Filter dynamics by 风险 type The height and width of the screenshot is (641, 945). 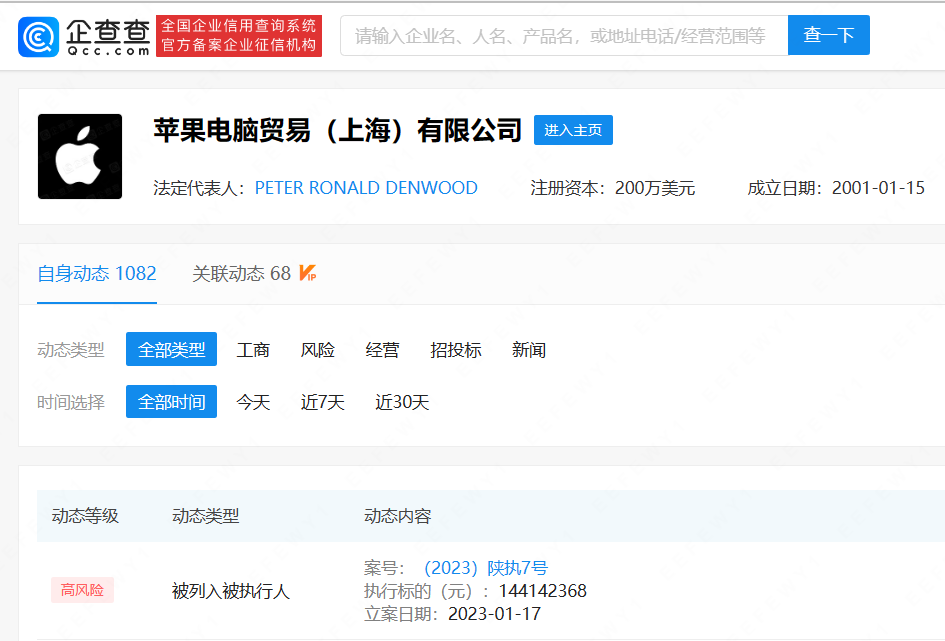(x=316, y=349)
